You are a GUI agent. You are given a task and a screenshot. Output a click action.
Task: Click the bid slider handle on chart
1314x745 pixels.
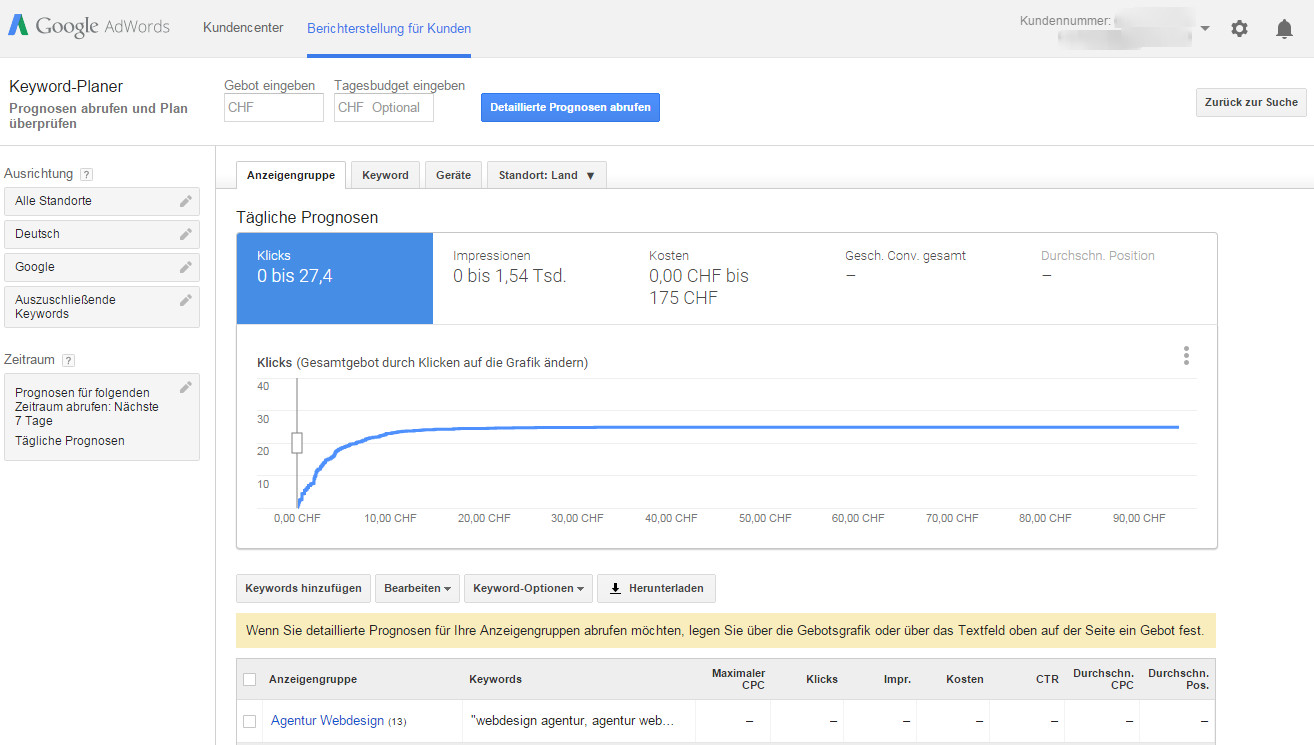click(297, 443)
